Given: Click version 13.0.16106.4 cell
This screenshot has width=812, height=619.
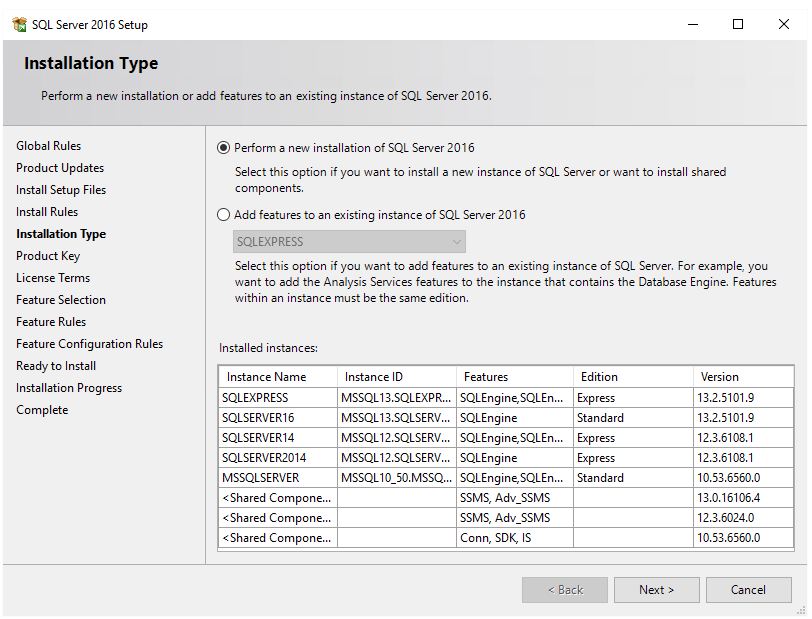Looking at the screenshot, I should (x=743, y=498).
